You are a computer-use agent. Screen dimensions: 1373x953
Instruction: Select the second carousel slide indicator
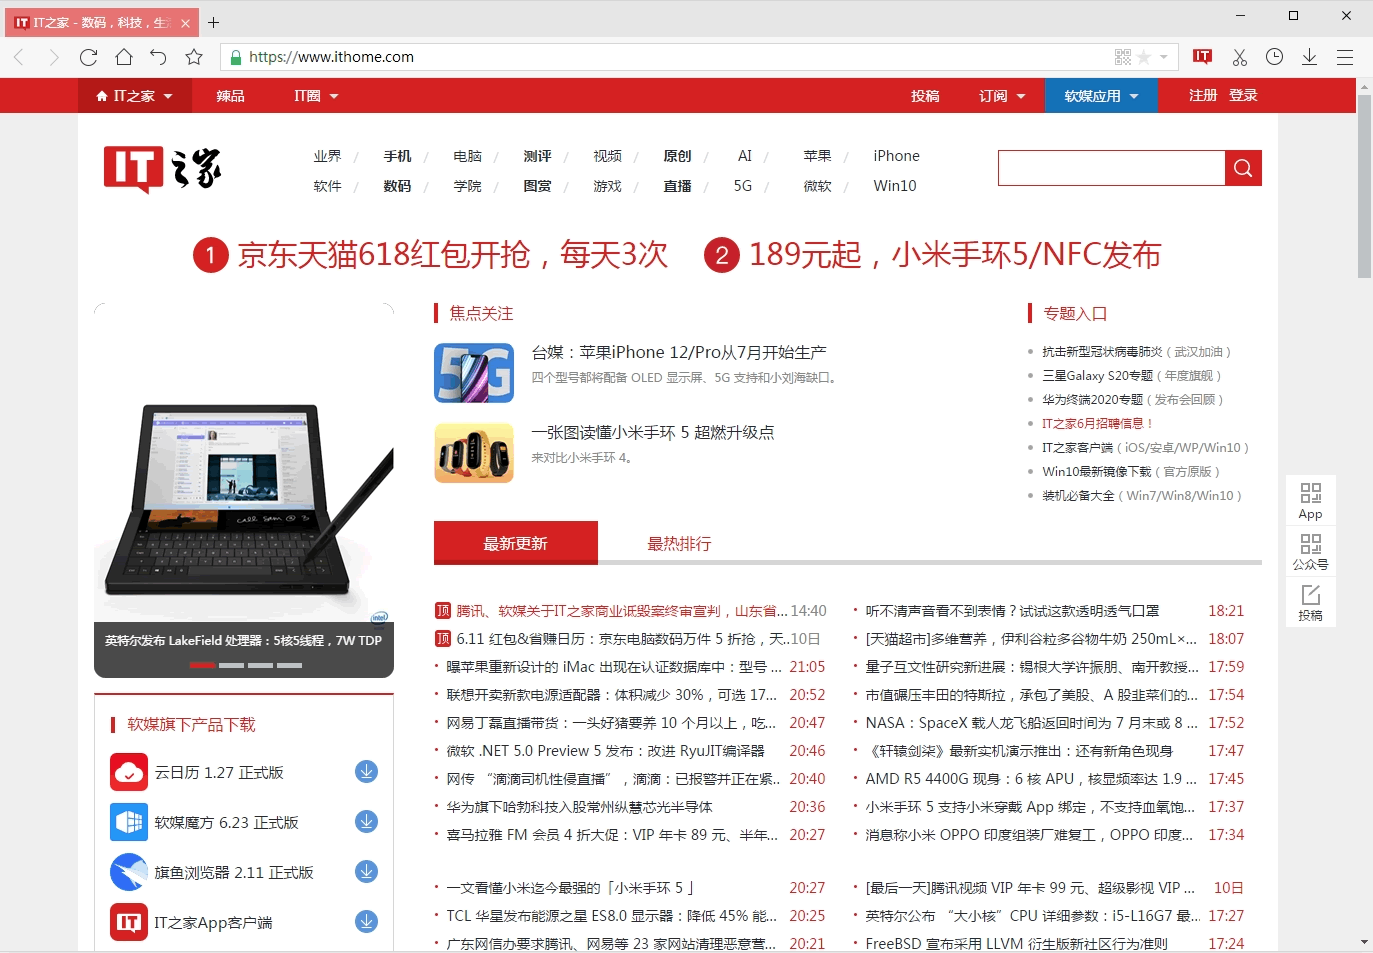231,665
